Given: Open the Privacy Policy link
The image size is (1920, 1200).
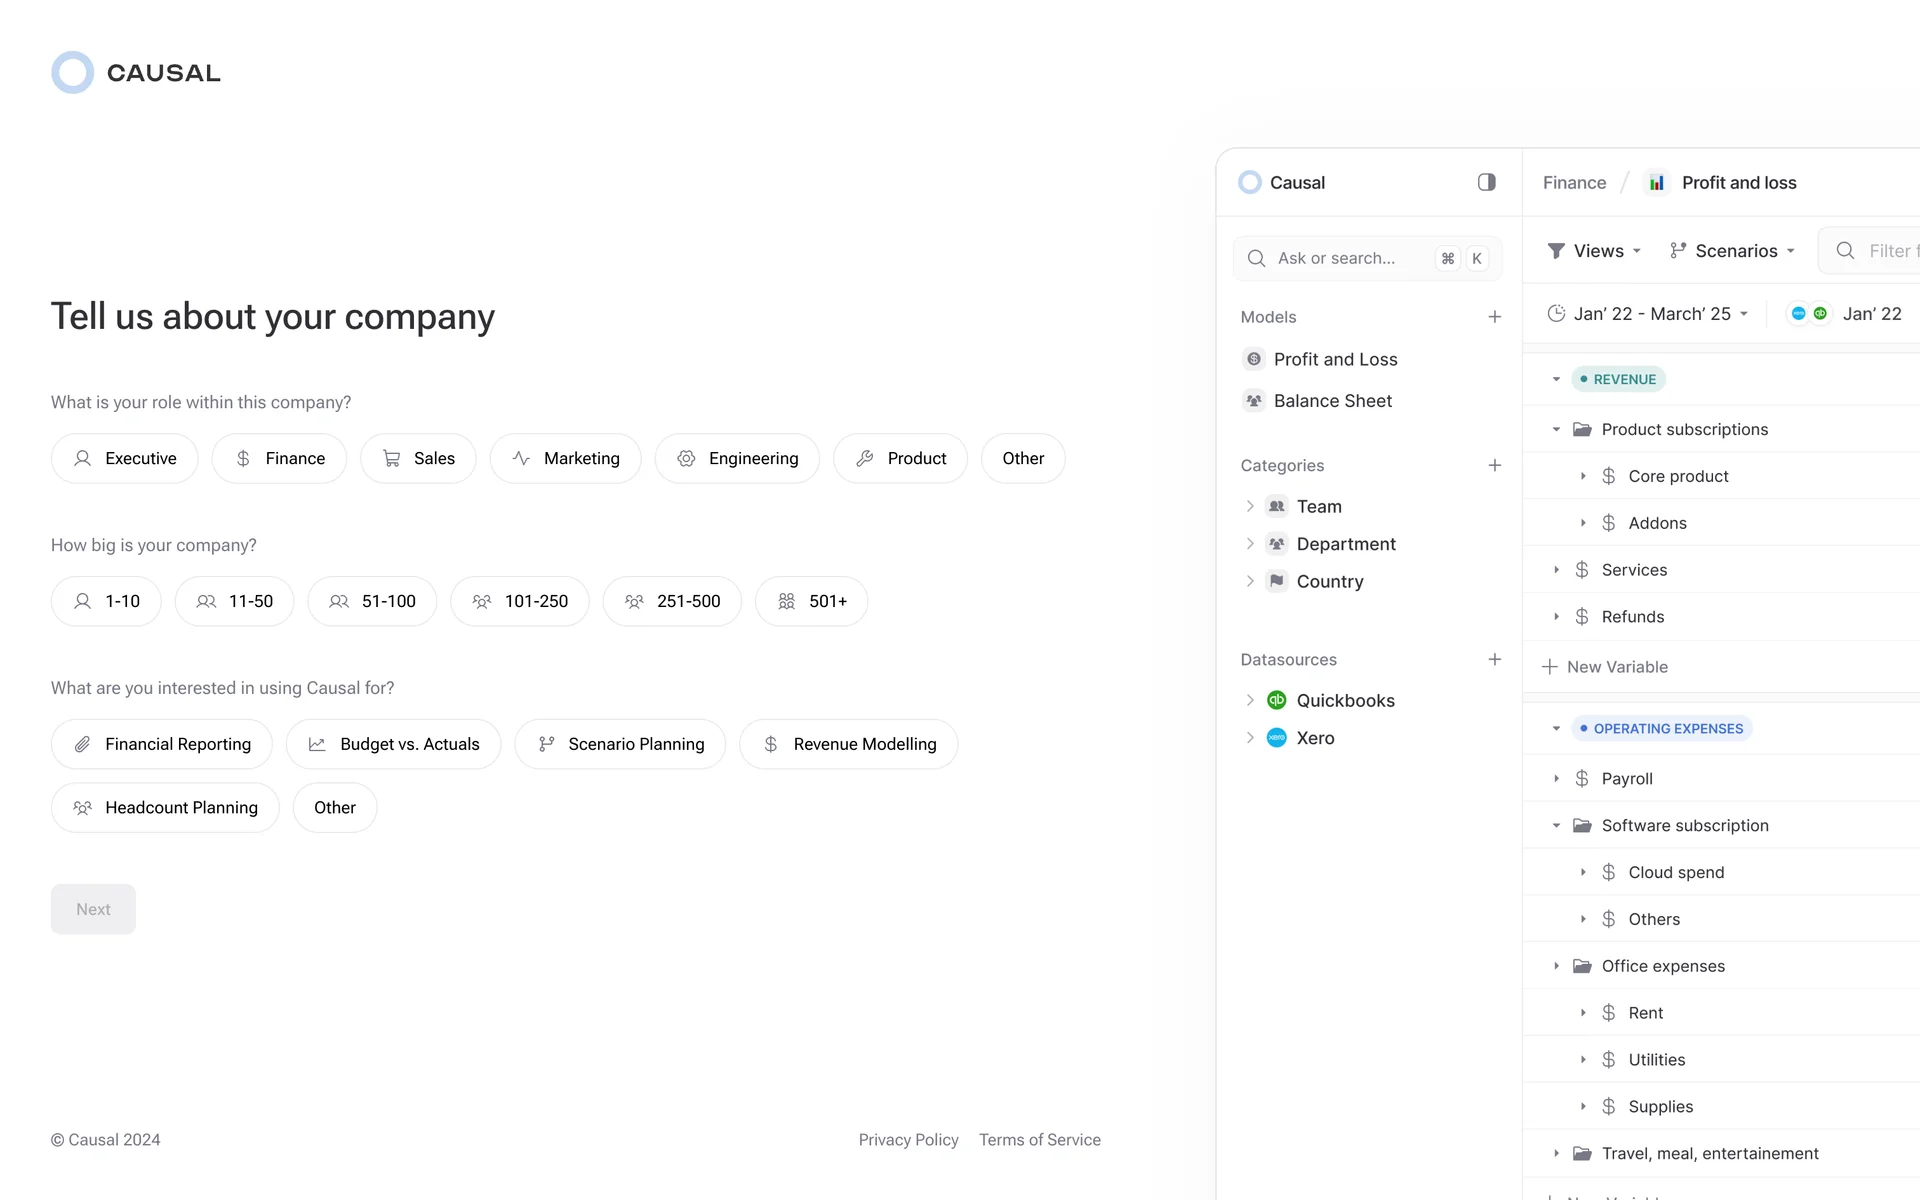Looking at the screenshot, I should [908, 1140].
